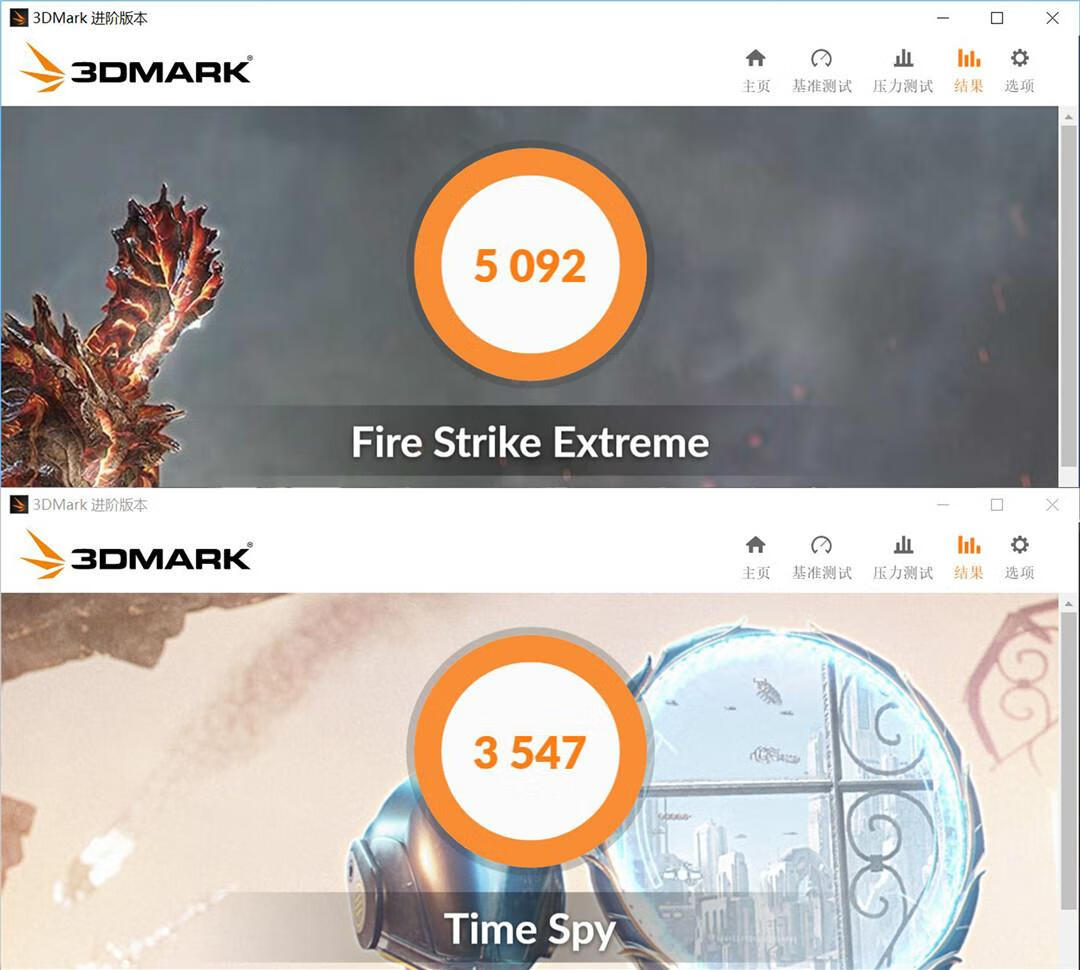This screenshot has height=970, width=1080.
Task: Click the Time Spy window's scrollbar up arrow
Action: click(1068, 603)
